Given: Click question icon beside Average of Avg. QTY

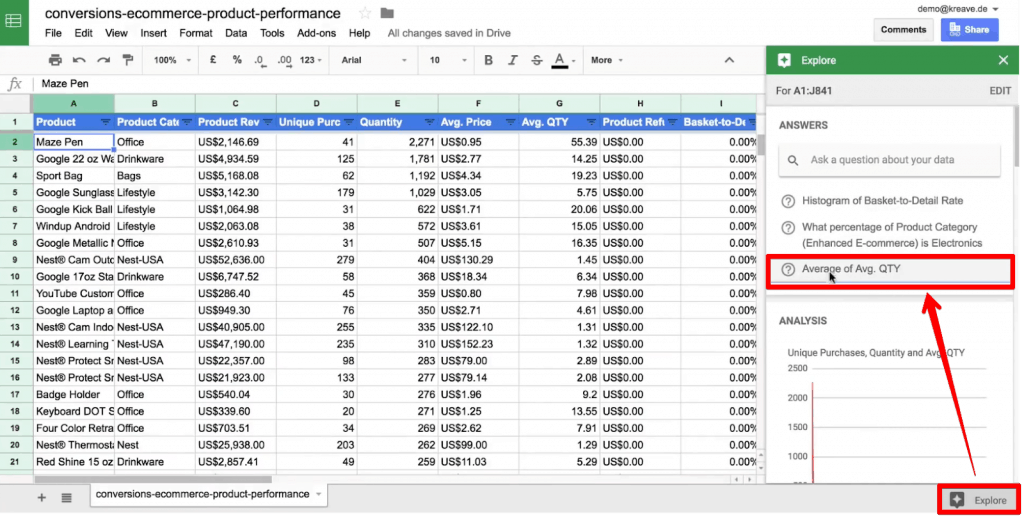Looking at the screenshot, I should [x=788, y=269].
